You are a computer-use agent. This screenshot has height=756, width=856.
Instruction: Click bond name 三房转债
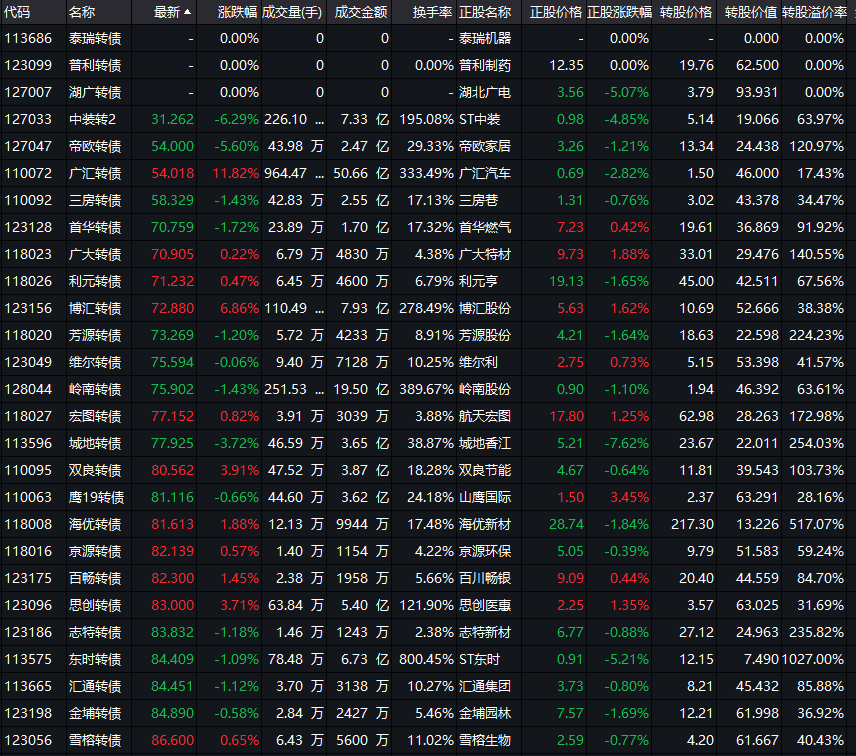(95, 200)
